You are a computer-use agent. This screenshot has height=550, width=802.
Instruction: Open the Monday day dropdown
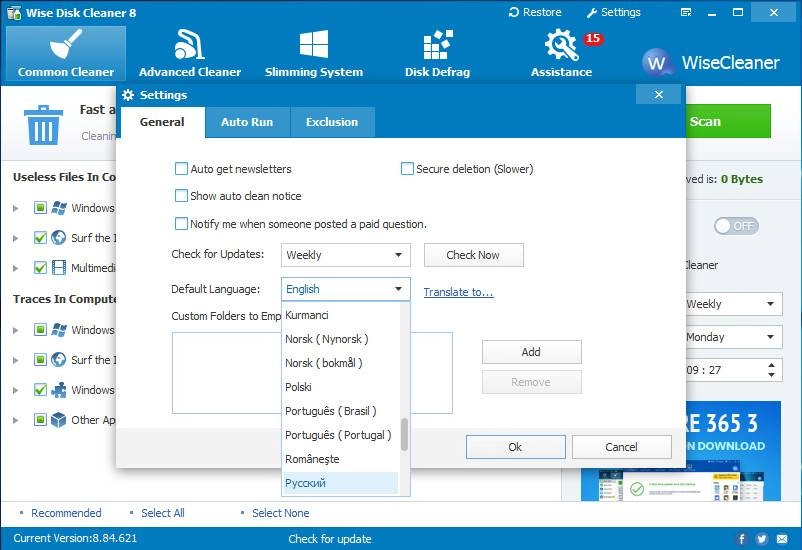pyautogui.click(x=733, y=337)
